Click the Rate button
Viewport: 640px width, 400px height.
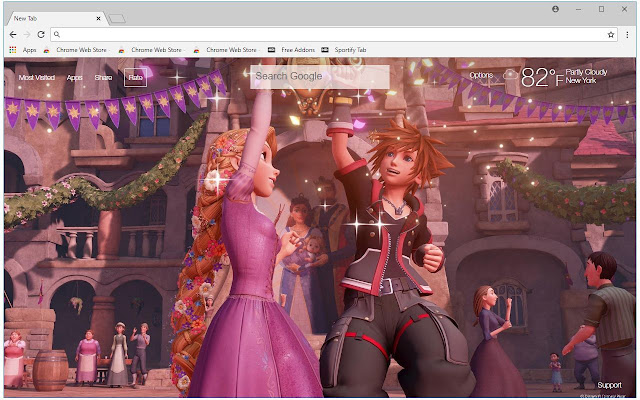point(136,78)
